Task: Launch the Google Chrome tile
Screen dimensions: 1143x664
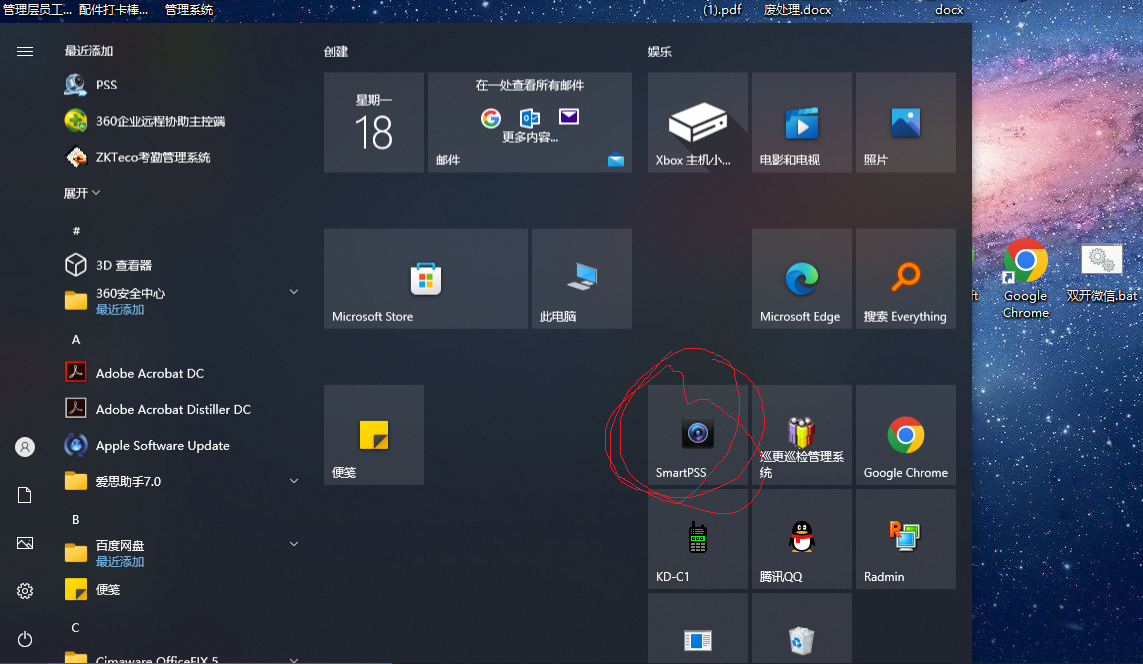Action: (x=905, y=435)
